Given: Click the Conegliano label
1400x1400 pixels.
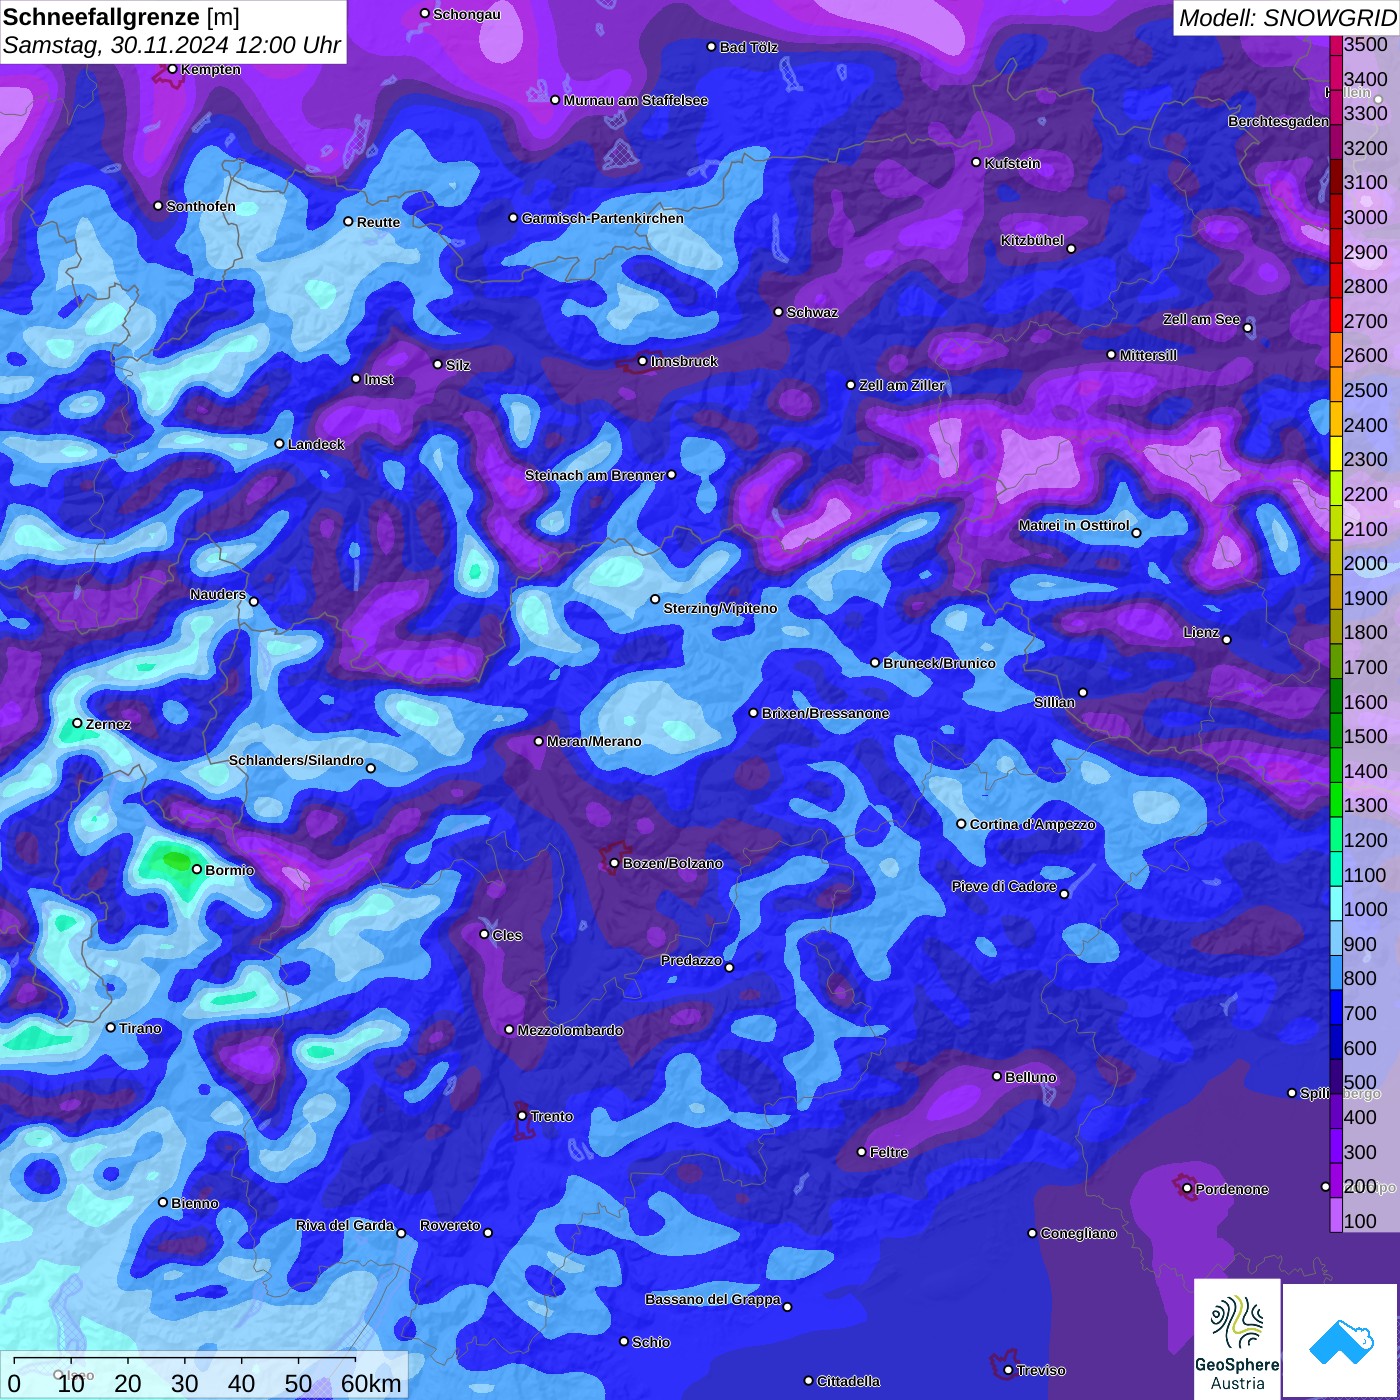Looking at the screenshot, I should point(1078,1233).
